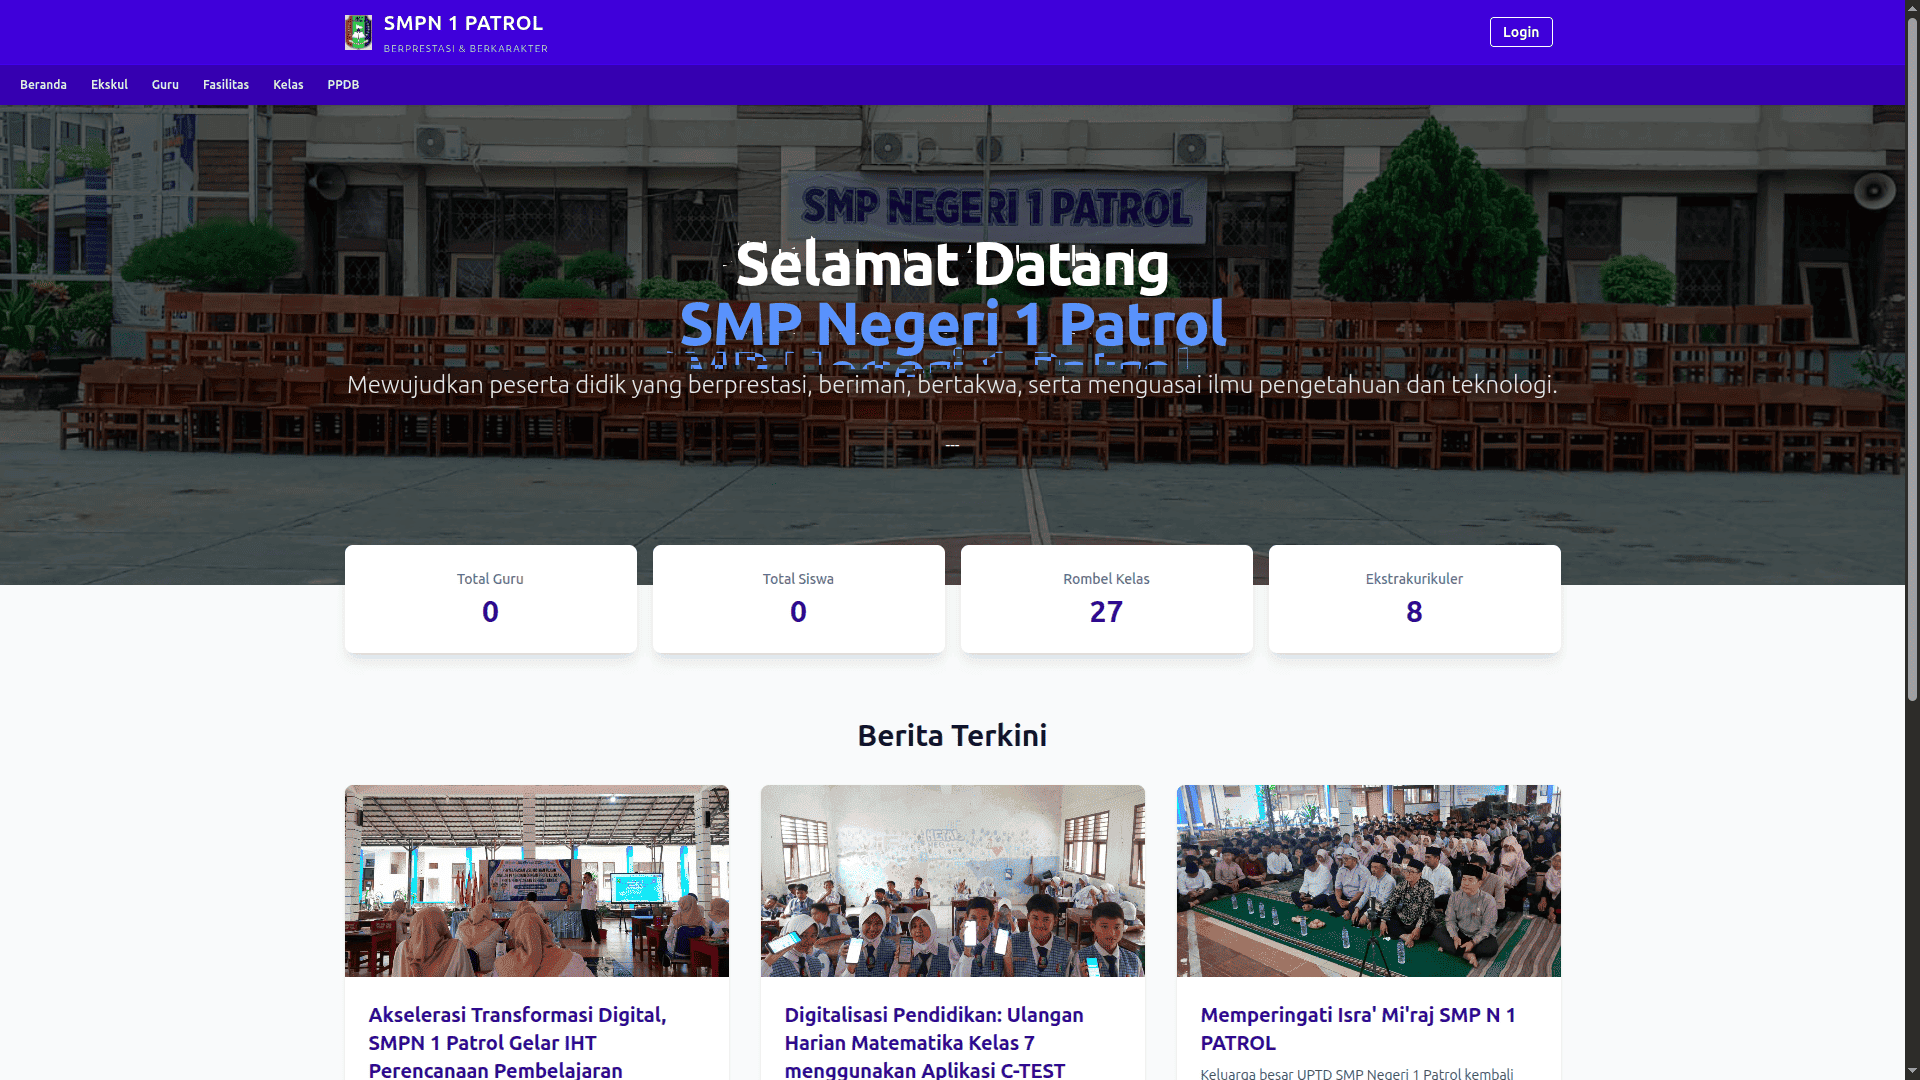Open the IHT workshop news thumbnail
1920x1080 pixels.
537,881
